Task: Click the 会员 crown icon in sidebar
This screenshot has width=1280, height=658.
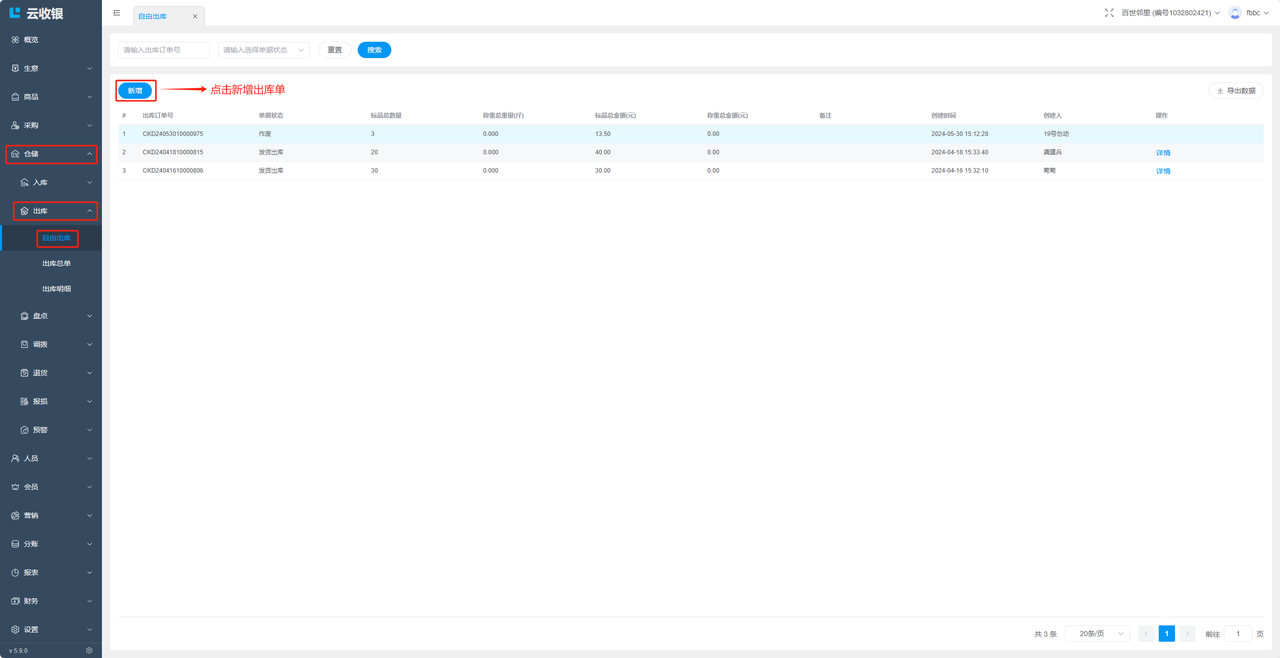Action: [15, 487]
